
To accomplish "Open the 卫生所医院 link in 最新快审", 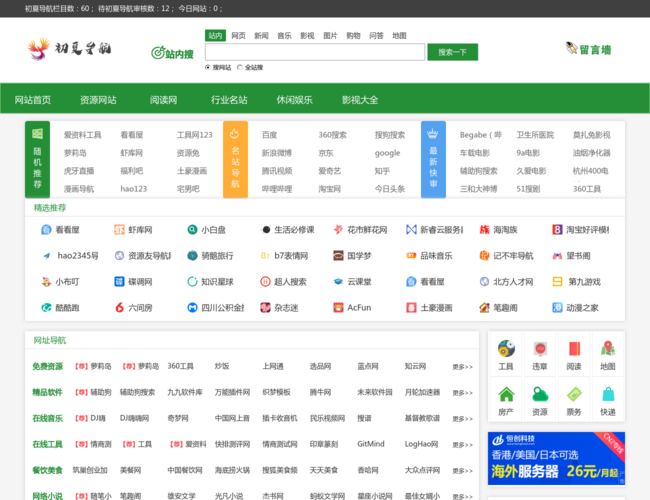I will click(x=535, y=135).
